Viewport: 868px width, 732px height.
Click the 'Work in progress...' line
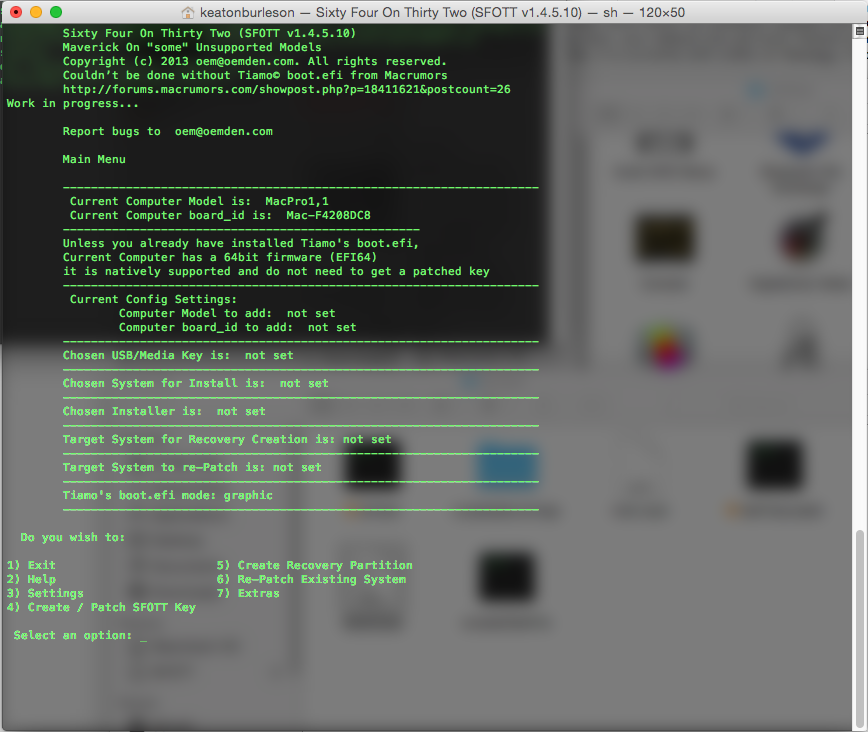(x=73, y=104)
